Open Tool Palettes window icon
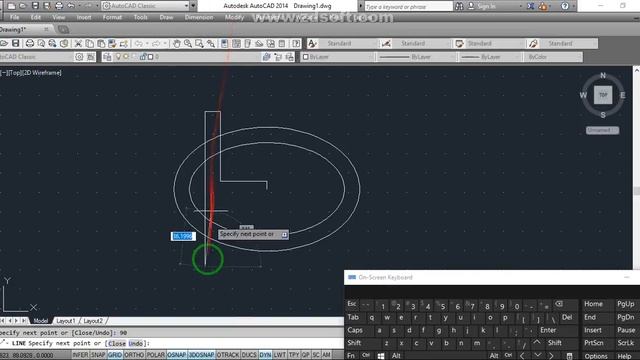 (247, 43)
